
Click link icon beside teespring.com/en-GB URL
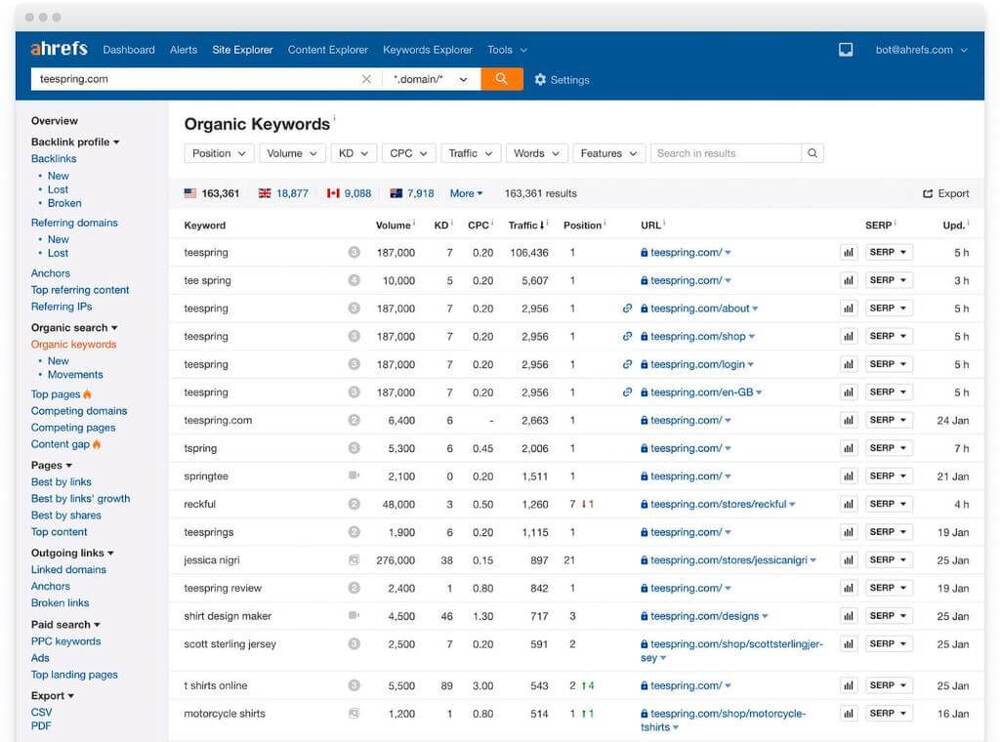point(628,392)
